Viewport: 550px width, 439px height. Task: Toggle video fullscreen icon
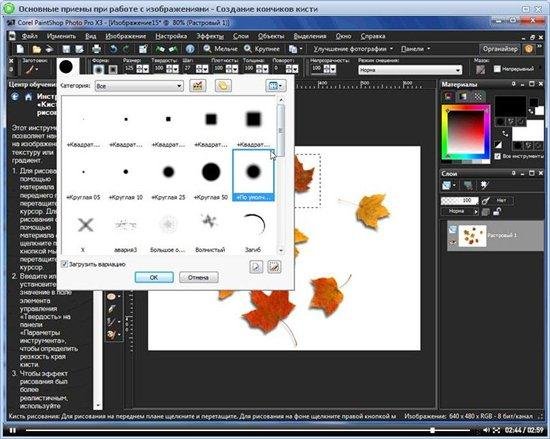pos(497,430)
